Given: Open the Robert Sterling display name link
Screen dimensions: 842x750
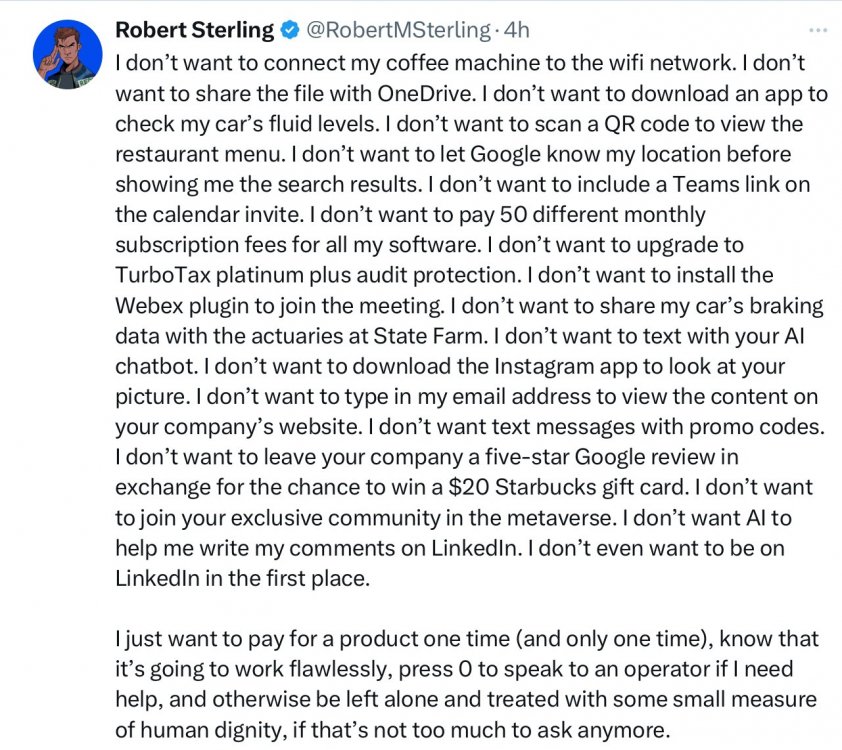Looking at the screenshot, I should [194, 31].
